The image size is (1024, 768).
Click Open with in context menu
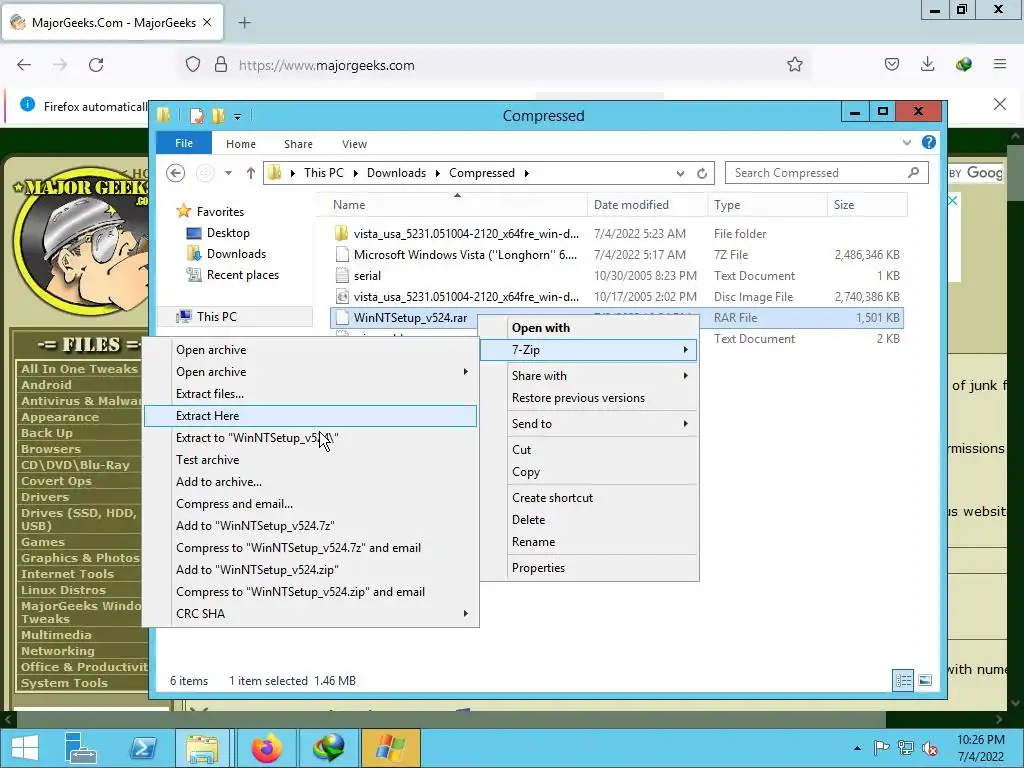(588, 328)
